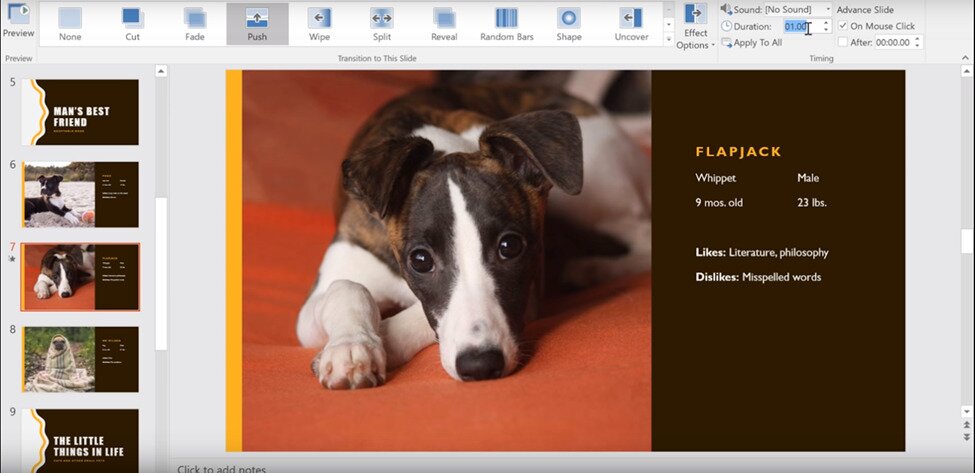This screenshot has height=473, width=975.
Task: Click to add notes below slide
Action: pos(220,468)
